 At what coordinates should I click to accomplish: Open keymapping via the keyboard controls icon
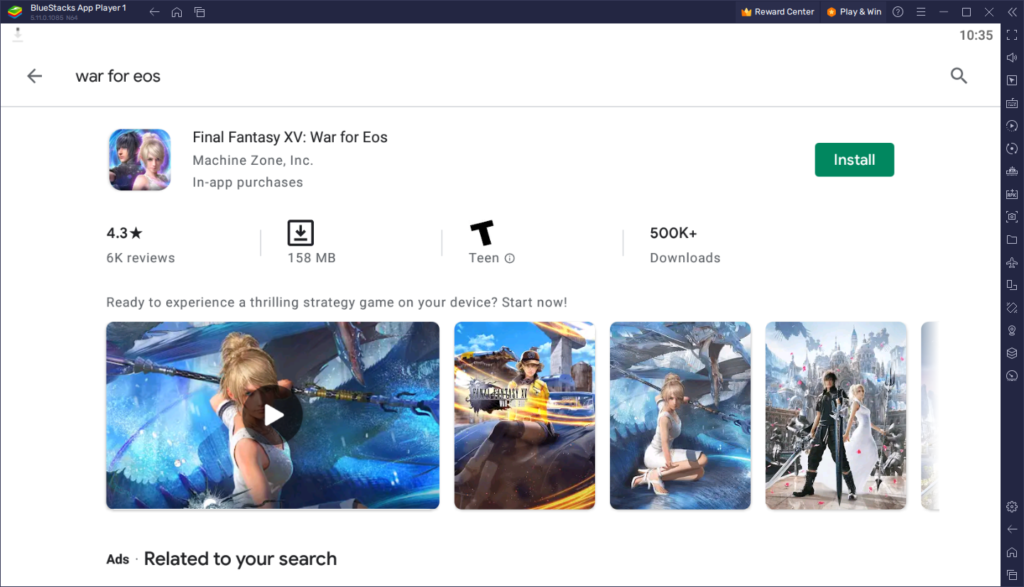click(1012, 105)
